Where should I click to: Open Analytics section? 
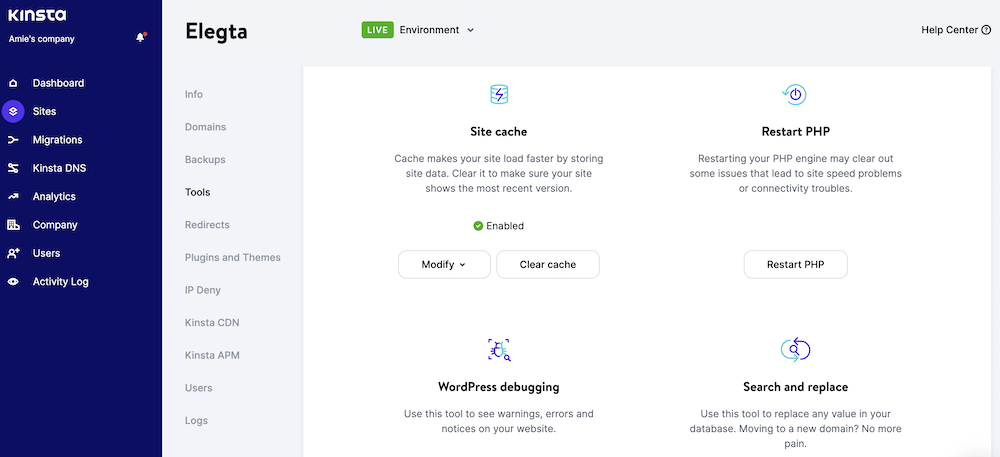coord(54,196)
